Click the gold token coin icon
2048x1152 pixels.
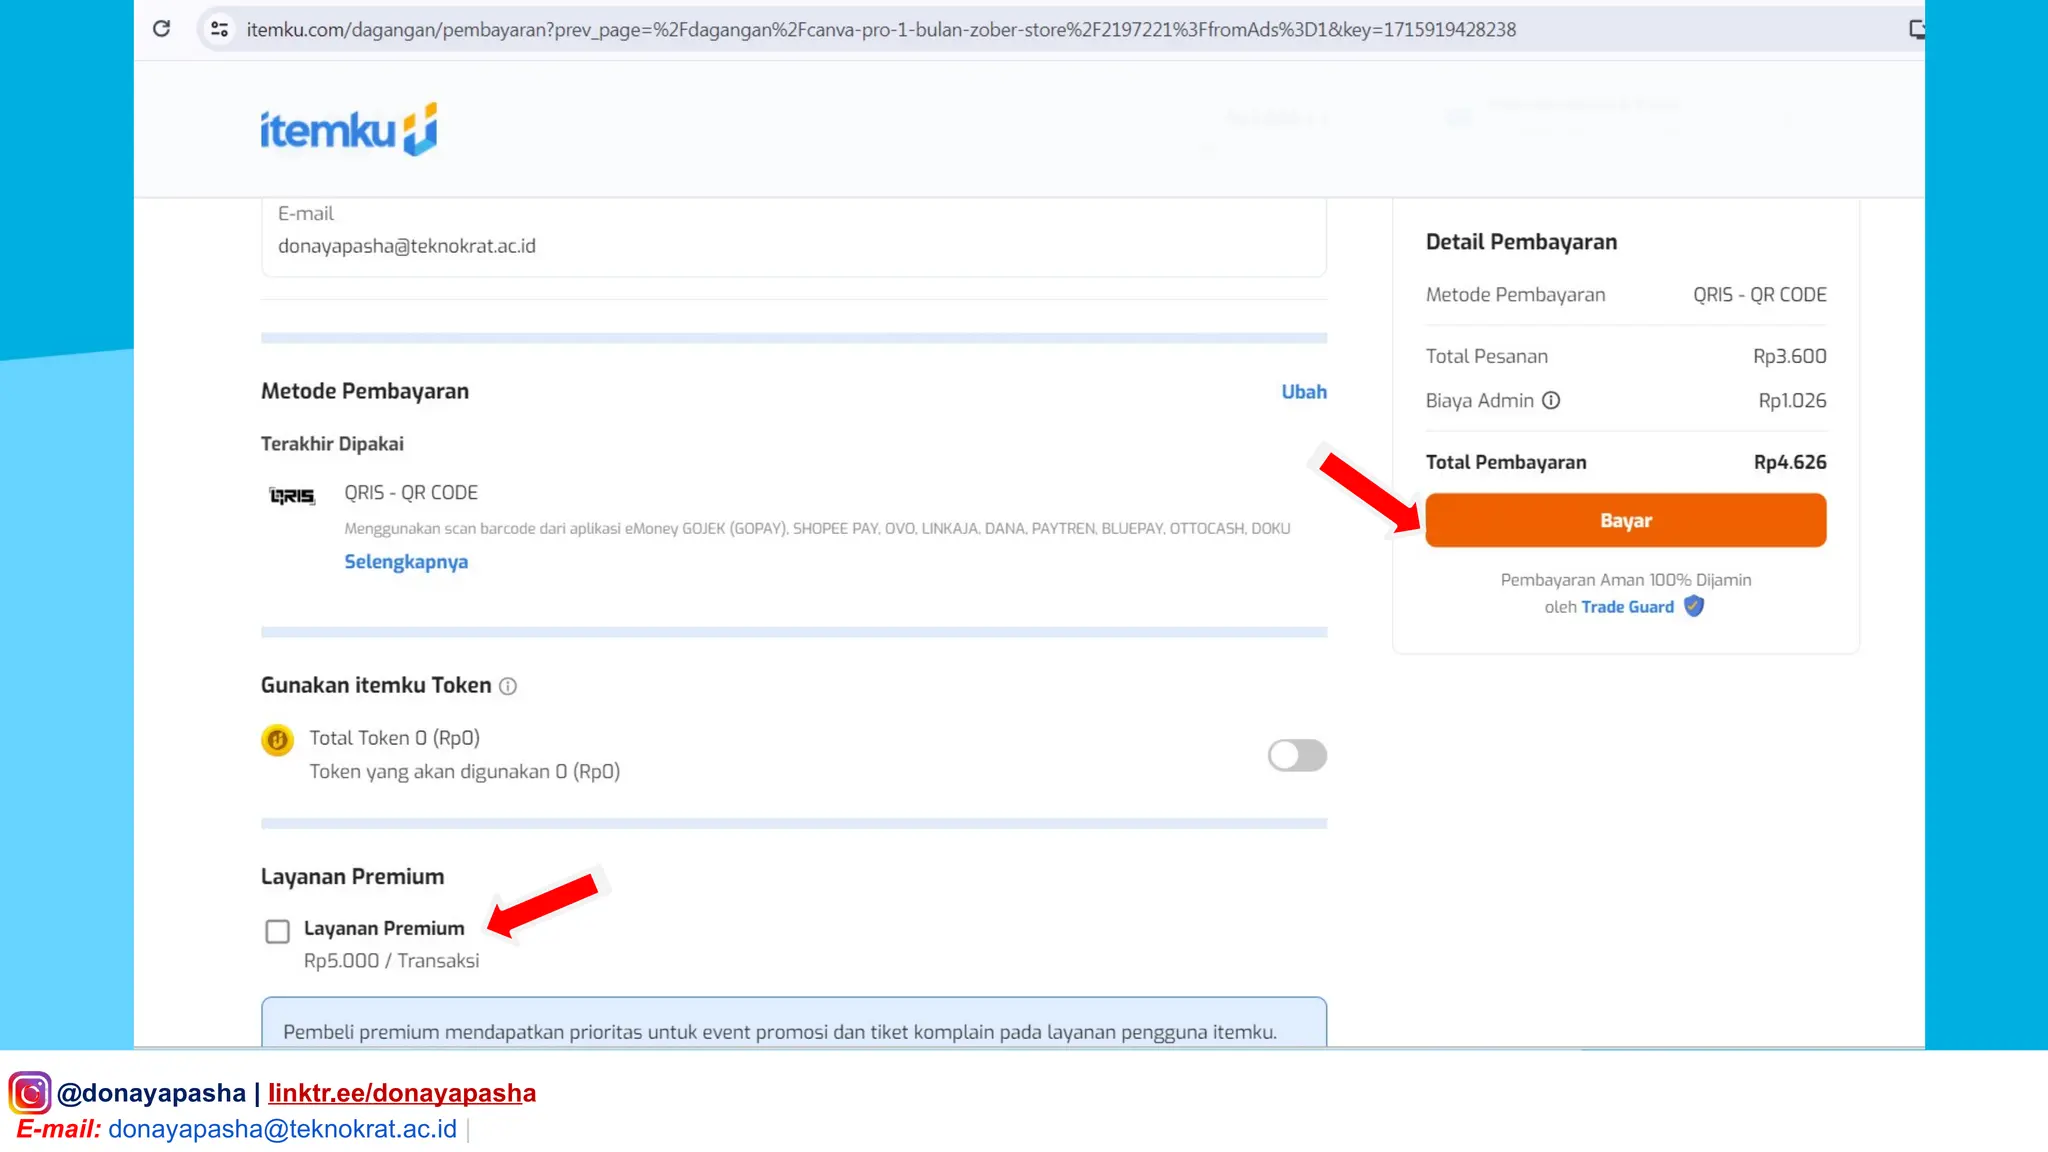(x=277, y=740)
